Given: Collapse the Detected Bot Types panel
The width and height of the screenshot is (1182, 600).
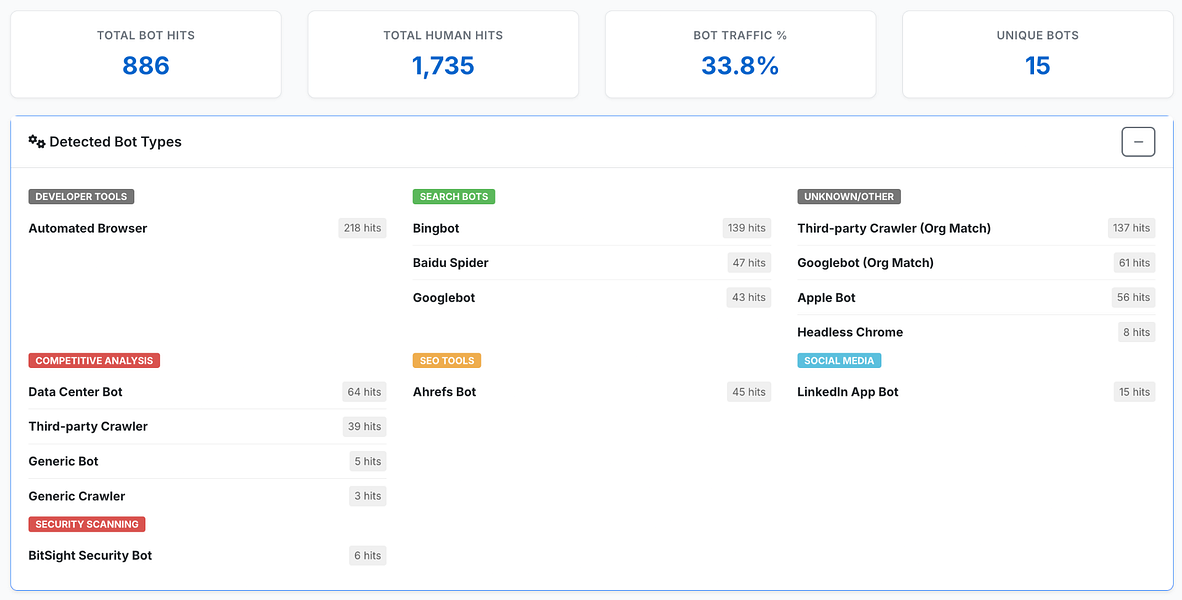Looking at the screenshot, I should [x=1137, y=141].
